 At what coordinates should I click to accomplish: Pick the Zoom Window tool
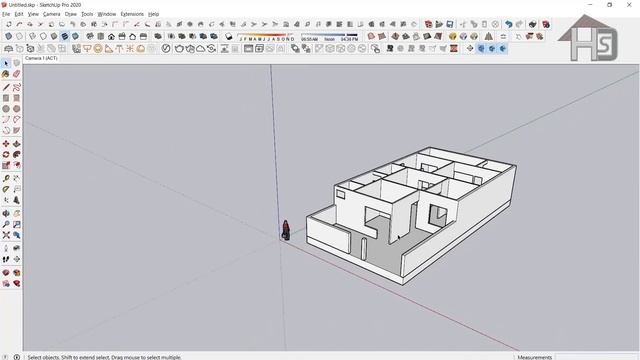[16, 224]
